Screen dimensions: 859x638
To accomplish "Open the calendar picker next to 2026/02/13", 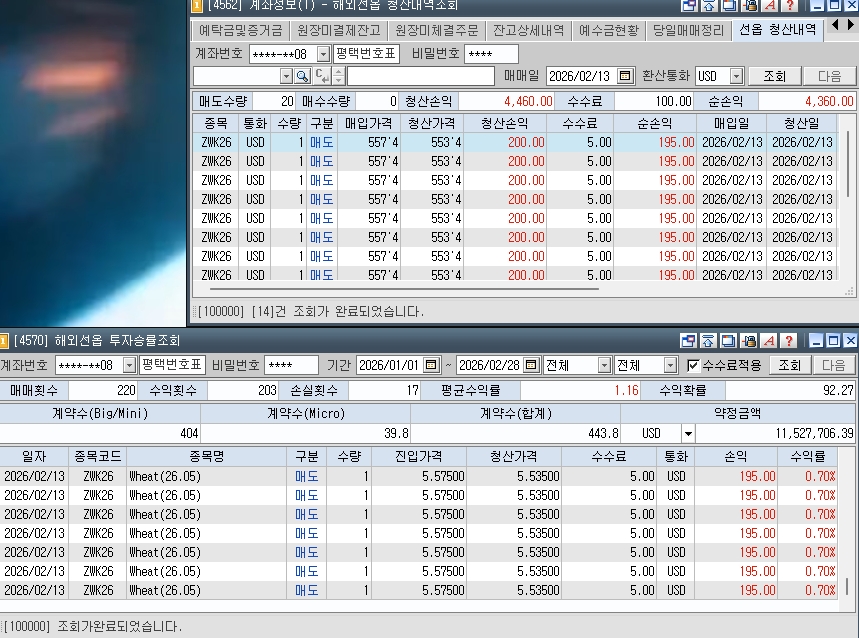I will coord(625,76).
